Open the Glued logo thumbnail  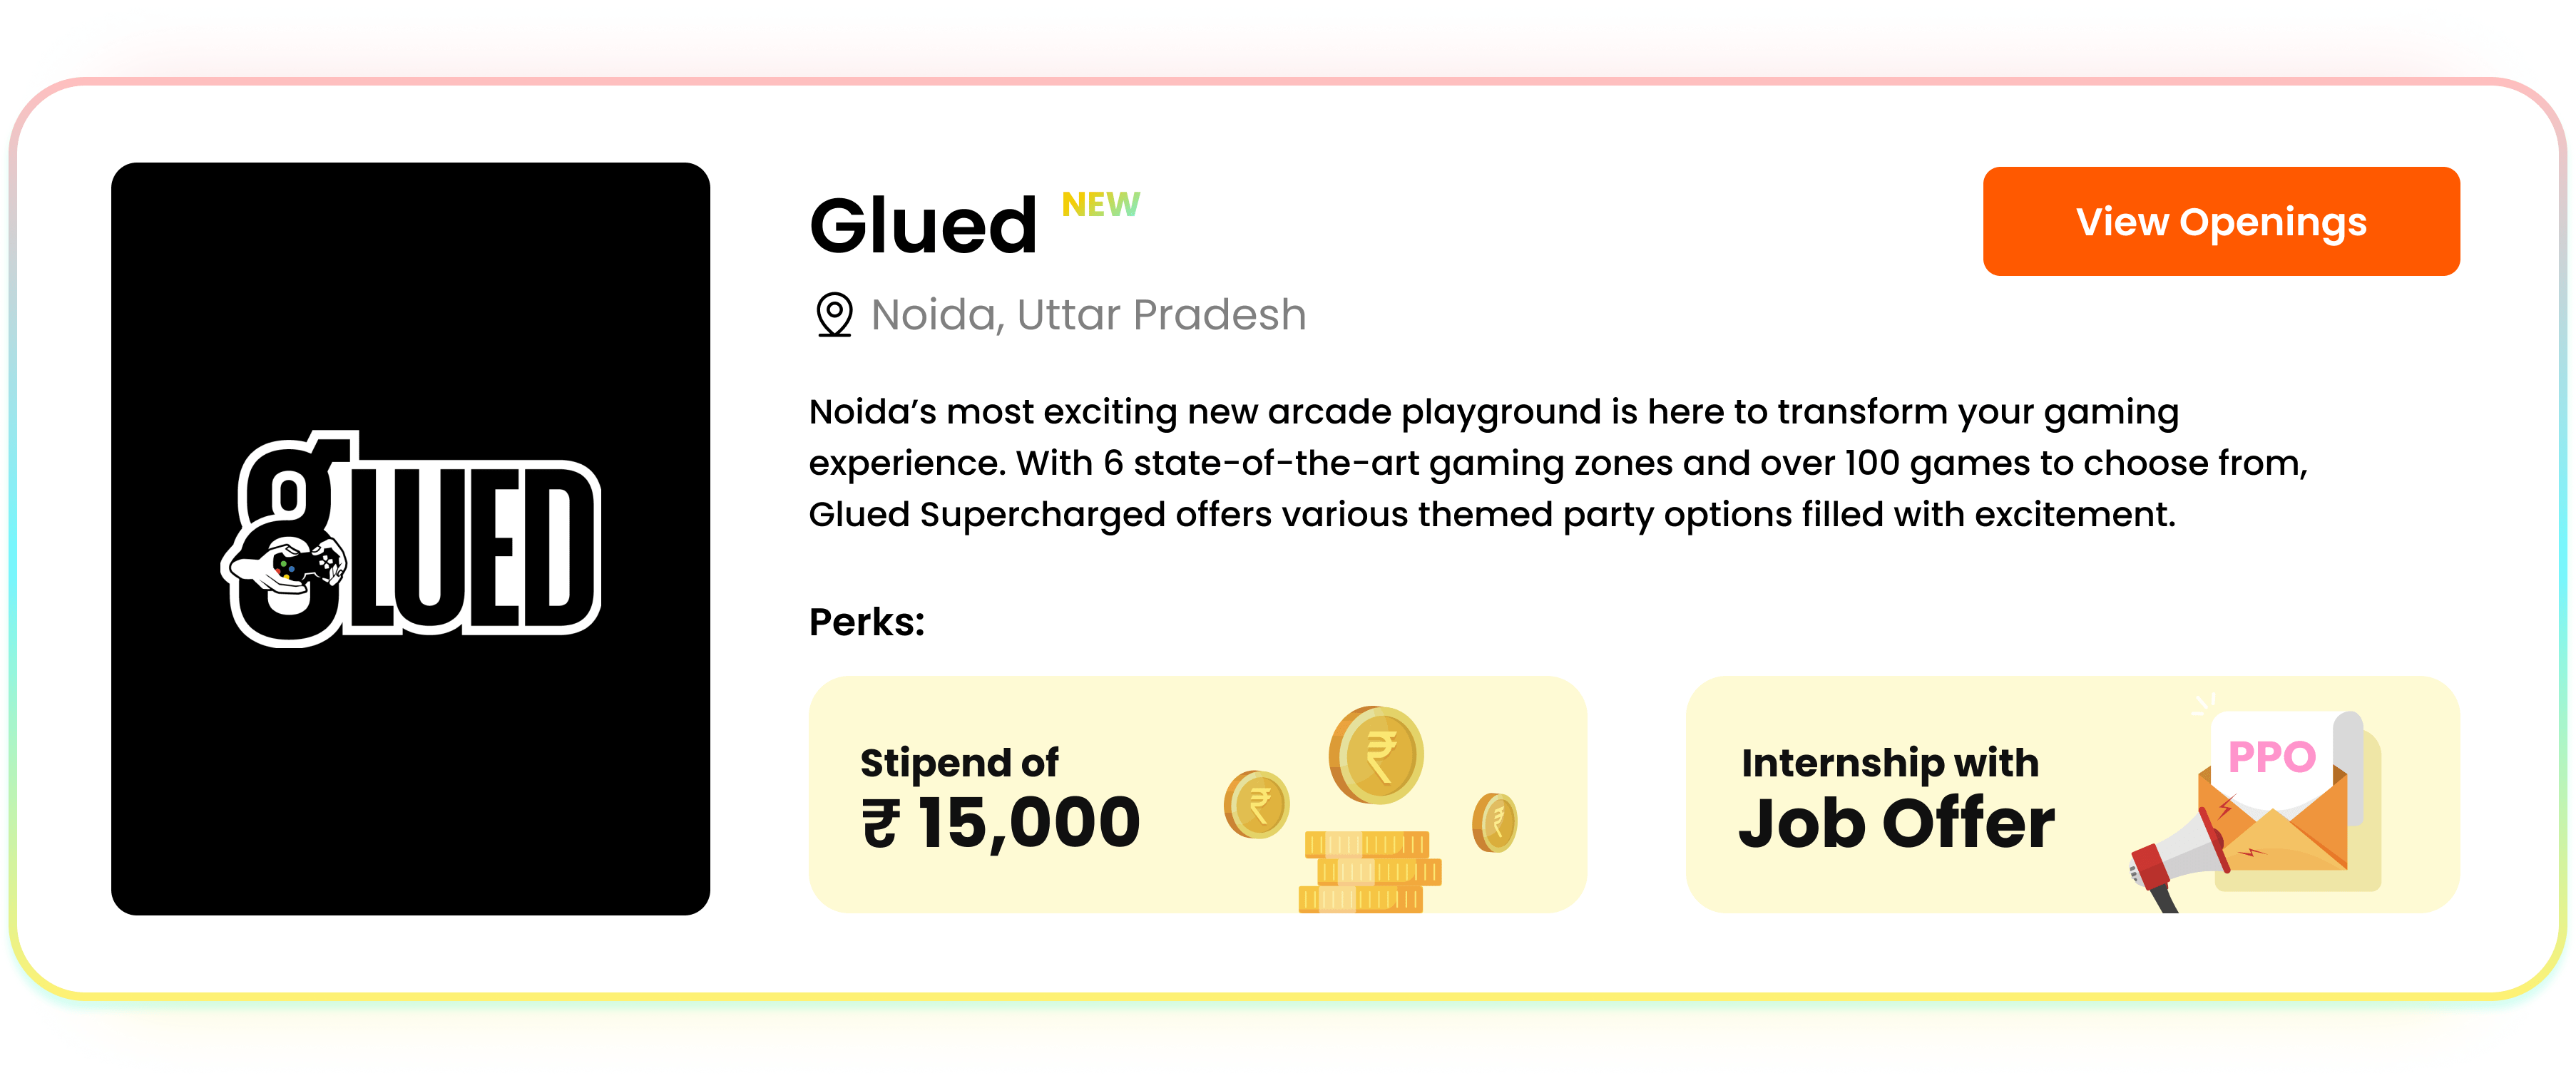[x=410, y=538]
